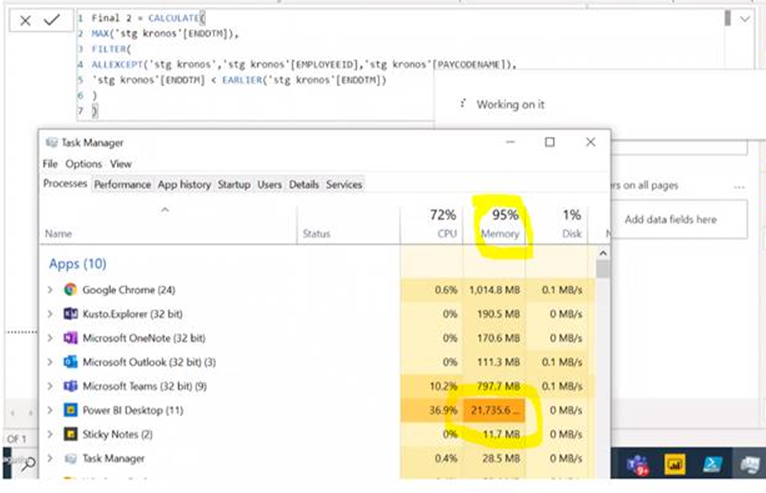Viewport: 766px width, 493px height.
Task: Select the Kusto.Explorer icon in process list
Action: [x=70, y=314]
